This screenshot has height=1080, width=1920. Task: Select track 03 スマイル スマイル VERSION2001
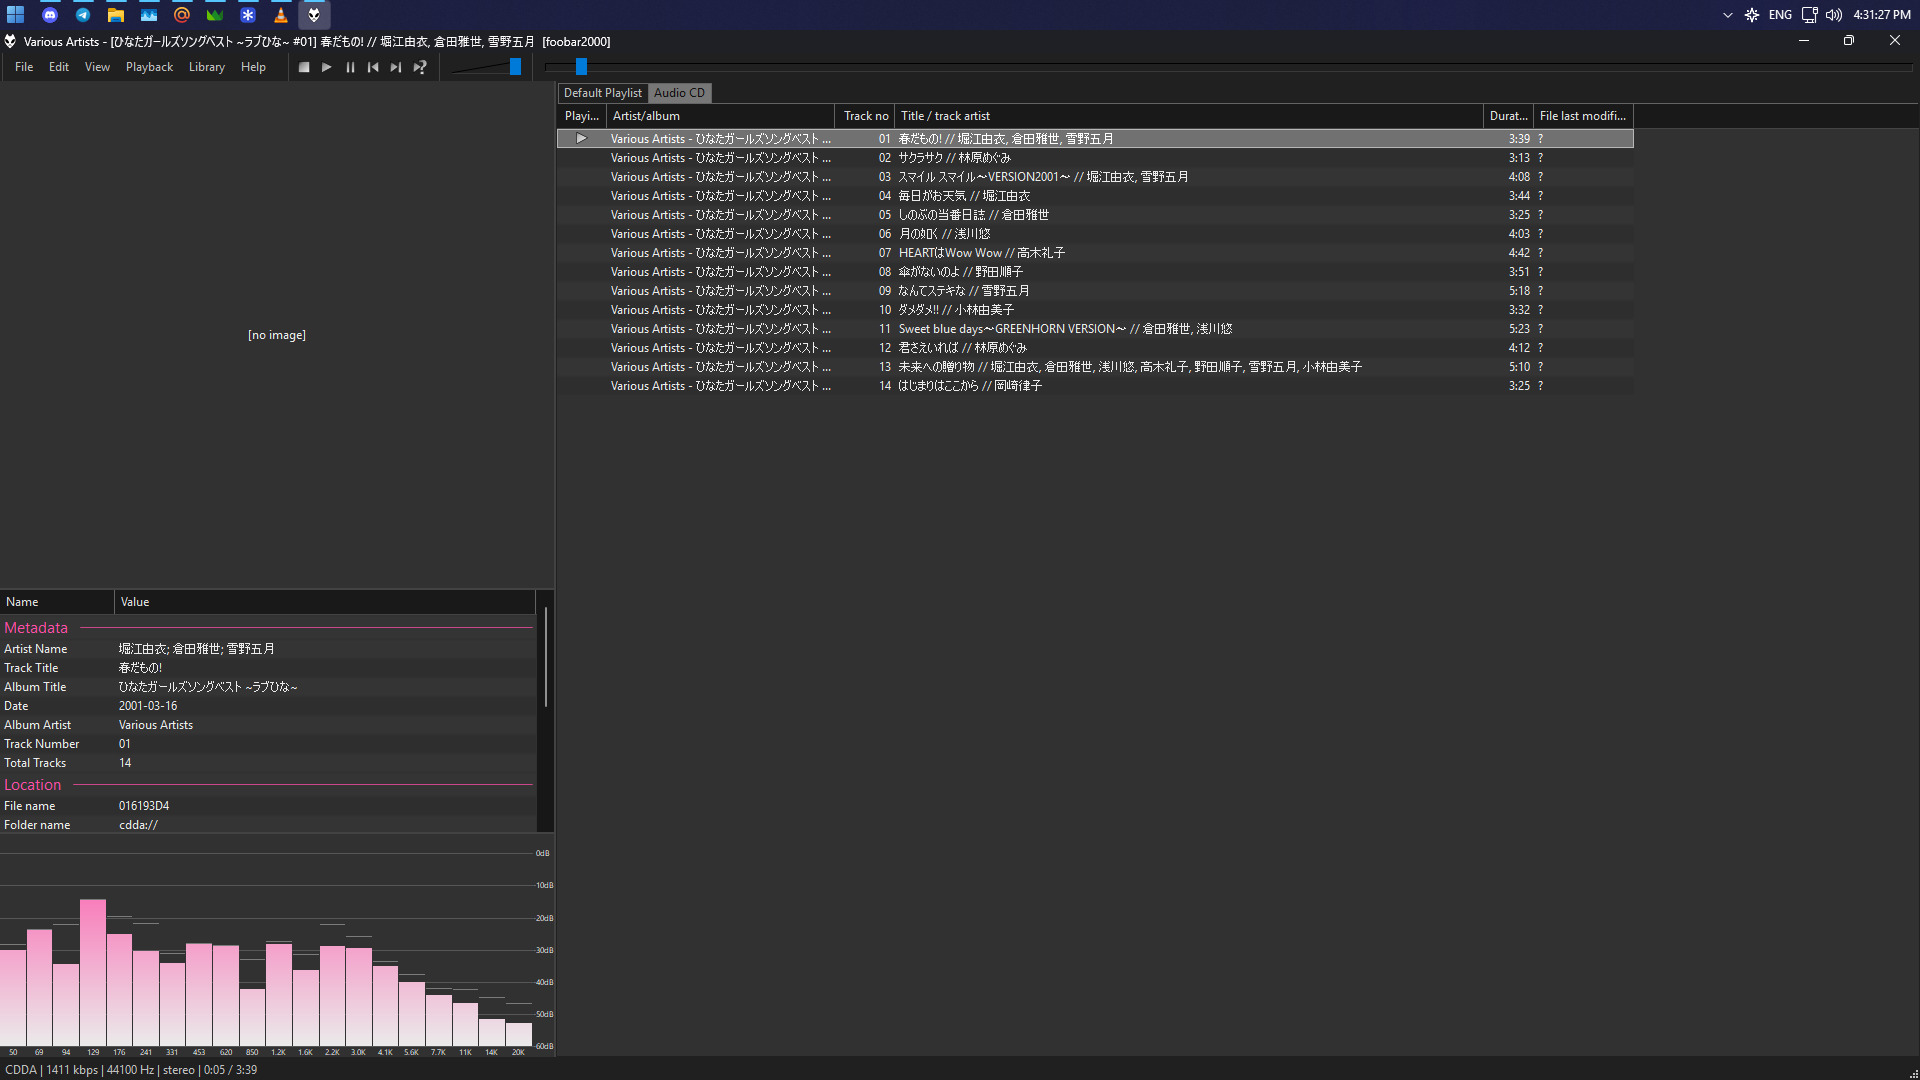coord(1095,177)
